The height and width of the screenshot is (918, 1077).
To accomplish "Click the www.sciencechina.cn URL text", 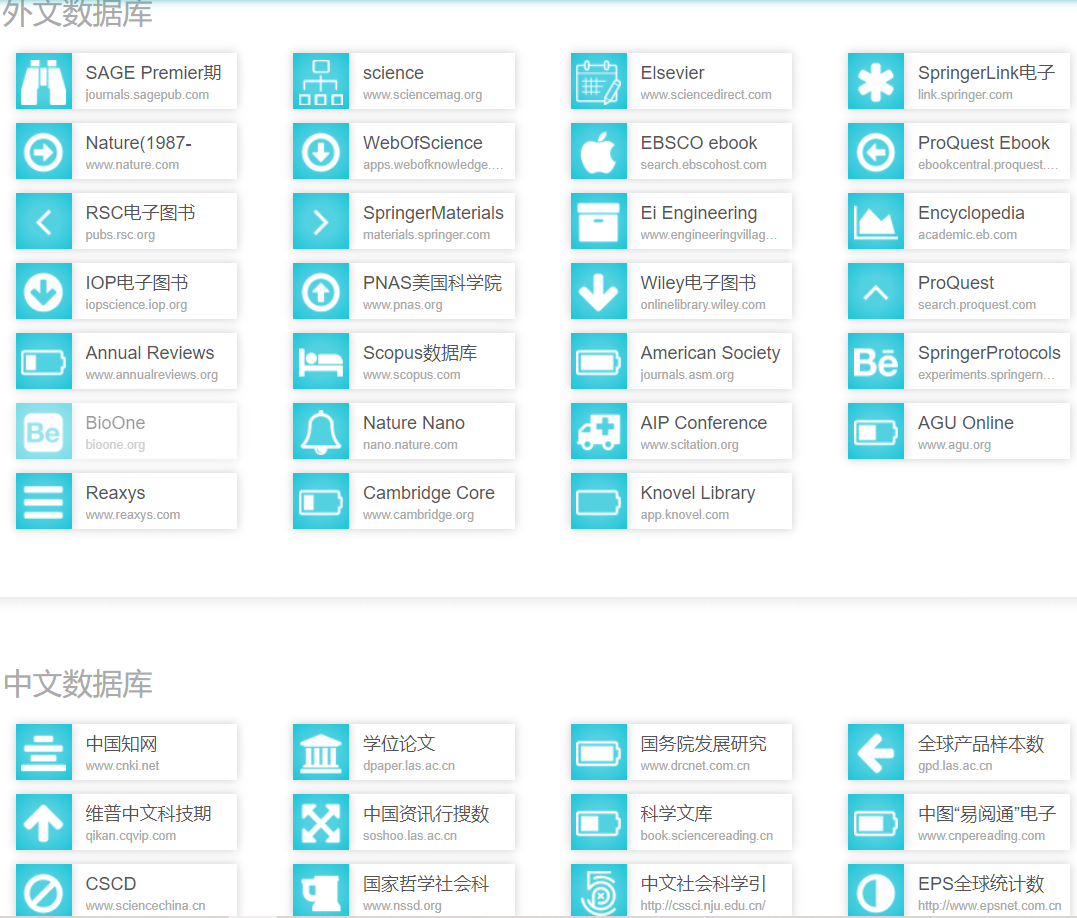I will tap(146, 906).
